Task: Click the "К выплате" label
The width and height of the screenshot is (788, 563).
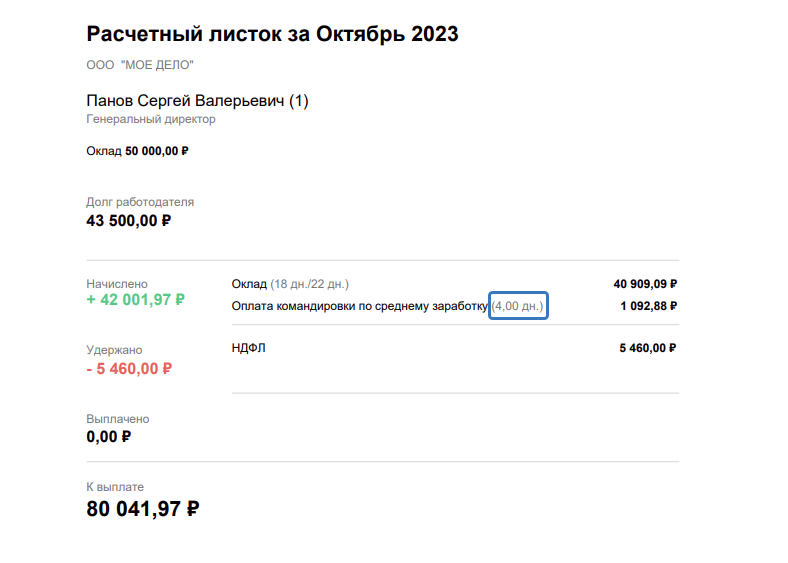Action: pyautogui.click(x=114, y=487)
